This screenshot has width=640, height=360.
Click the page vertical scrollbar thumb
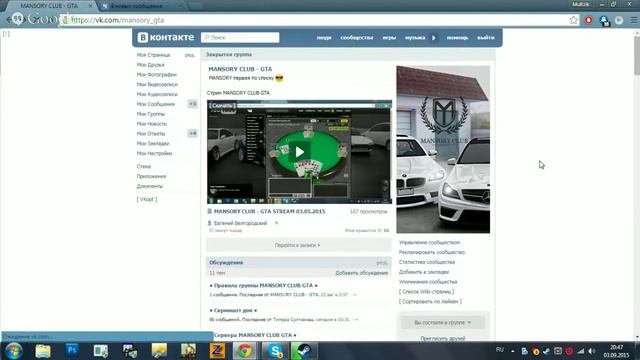637,56
